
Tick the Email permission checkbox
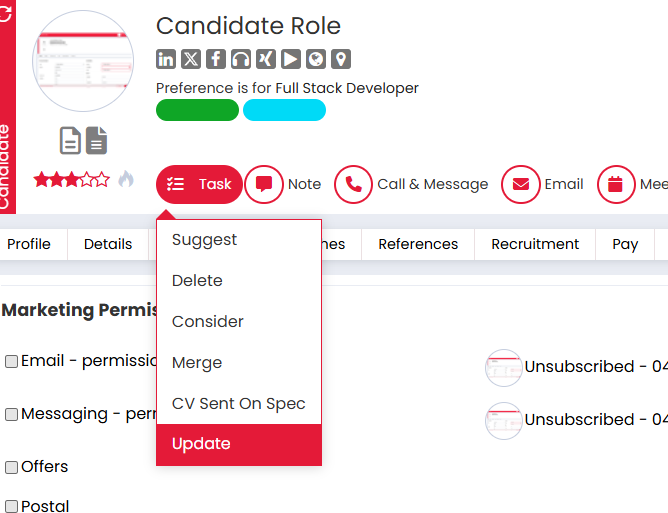tap(12, 361)
